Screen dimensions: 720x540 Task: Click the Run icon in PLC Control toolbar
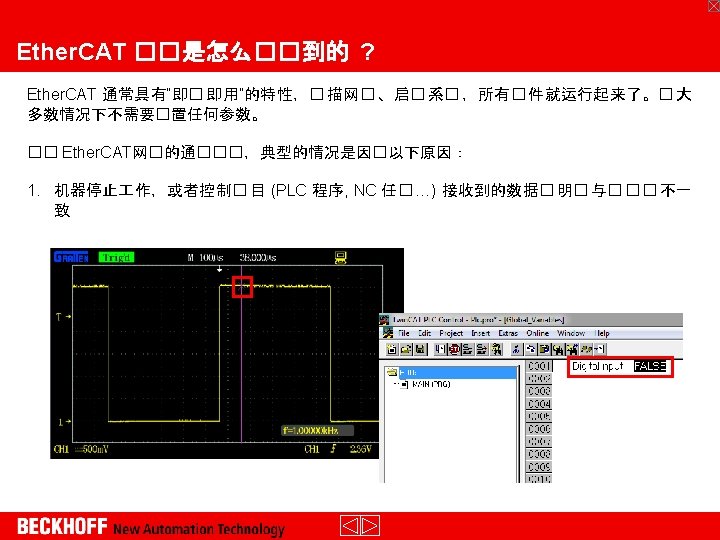click(440, 349)
